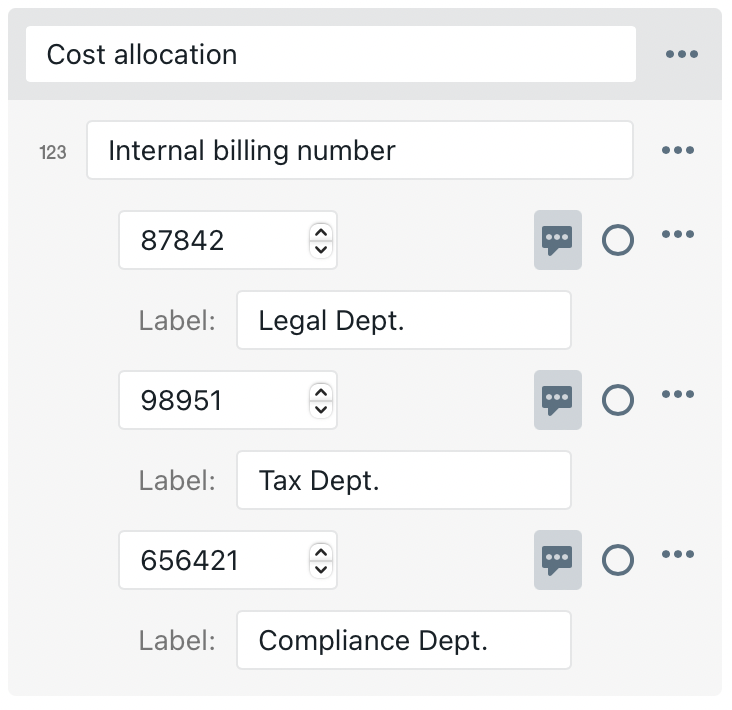Open comment for the 98951 entry
Screen dimensions: 732x710
point(557,400)
